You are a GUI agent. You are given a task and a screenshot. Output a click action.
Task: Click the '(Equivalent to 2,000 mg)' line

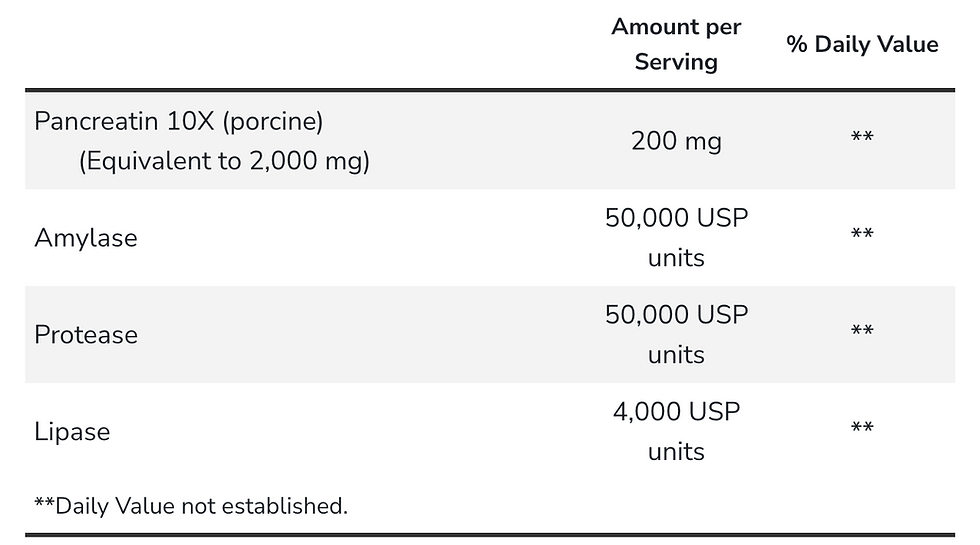(224, 161)
